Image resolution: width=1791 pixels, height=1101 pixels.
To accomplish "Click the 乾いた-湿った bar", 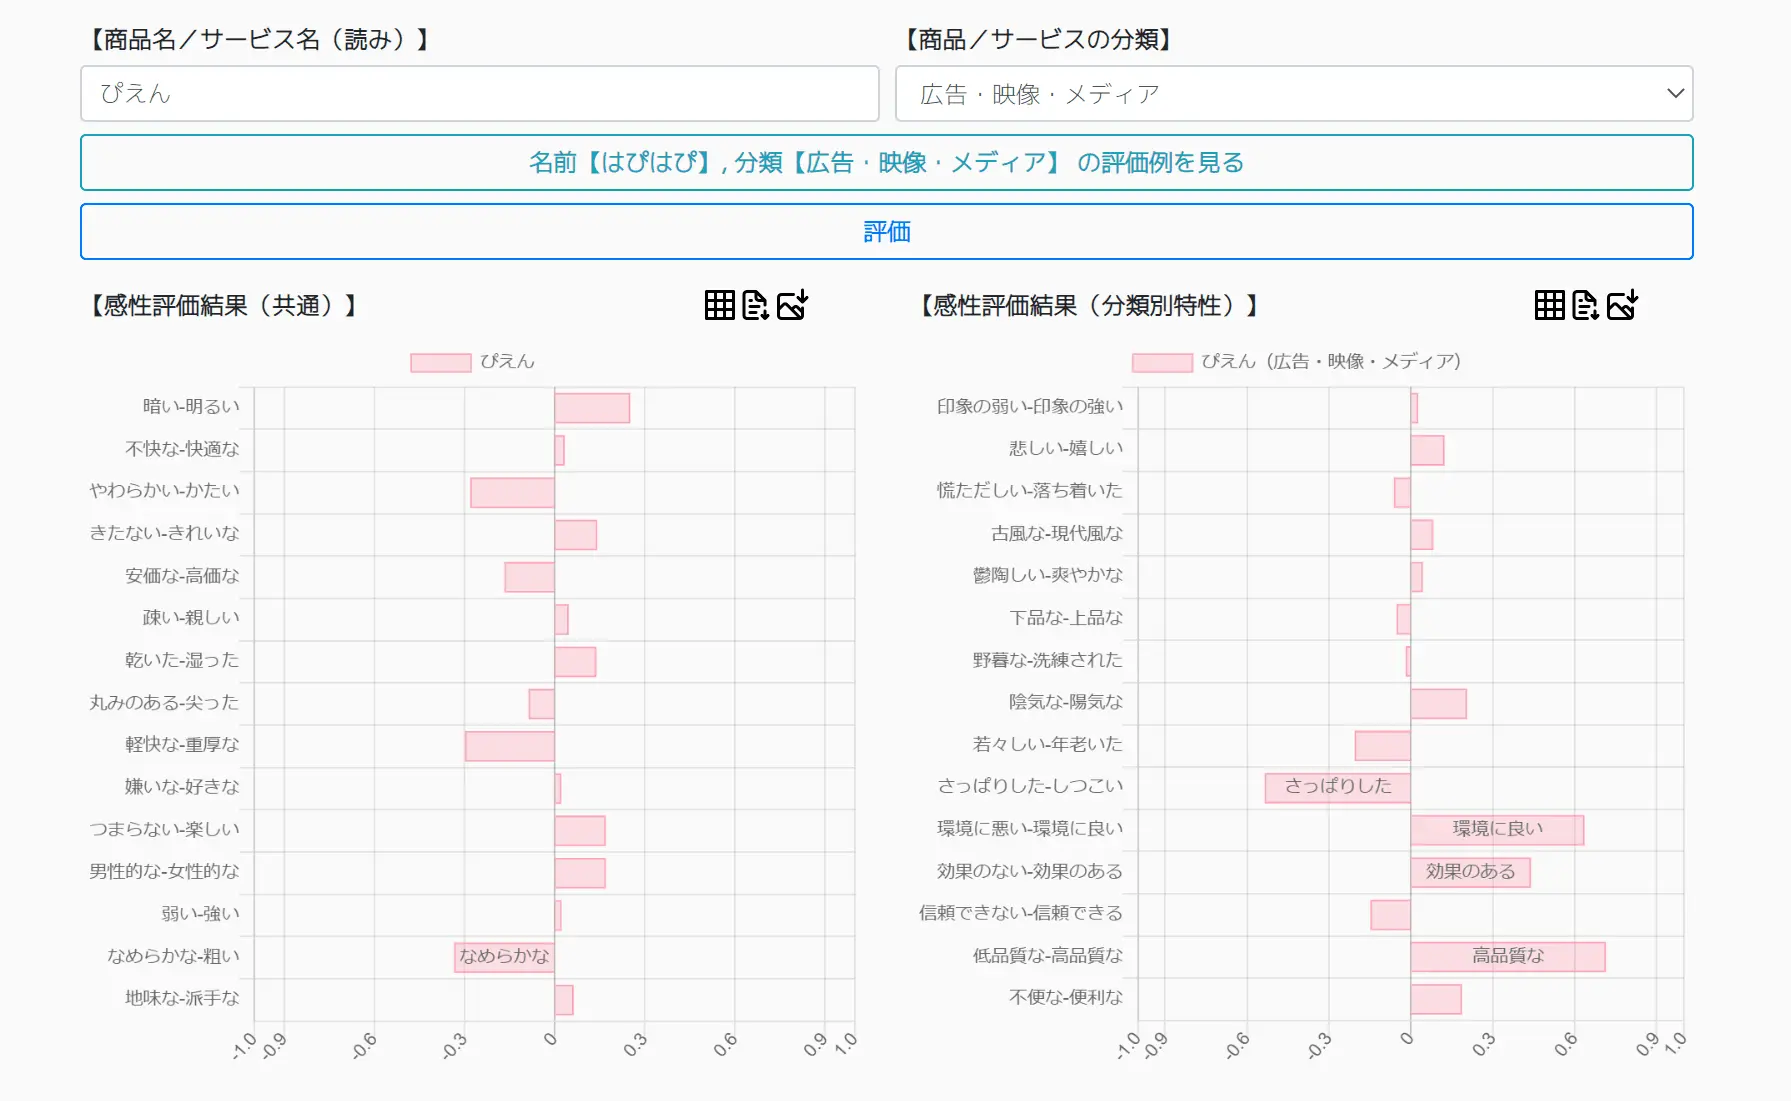I will (575, 661).
